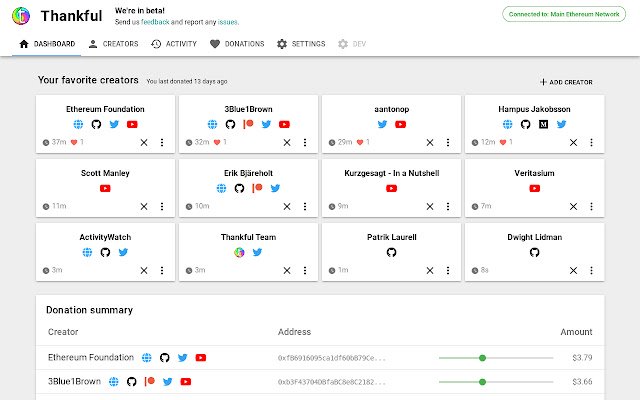The height and width of the screenshot is (400, 640).
Task: Open Kurzgesagt card's YouTube icon
Action: pos(391,188)
